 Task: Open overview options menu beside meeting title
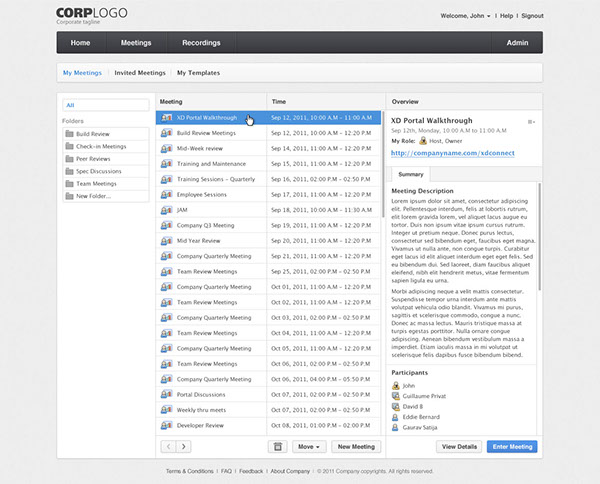(531, 122)
